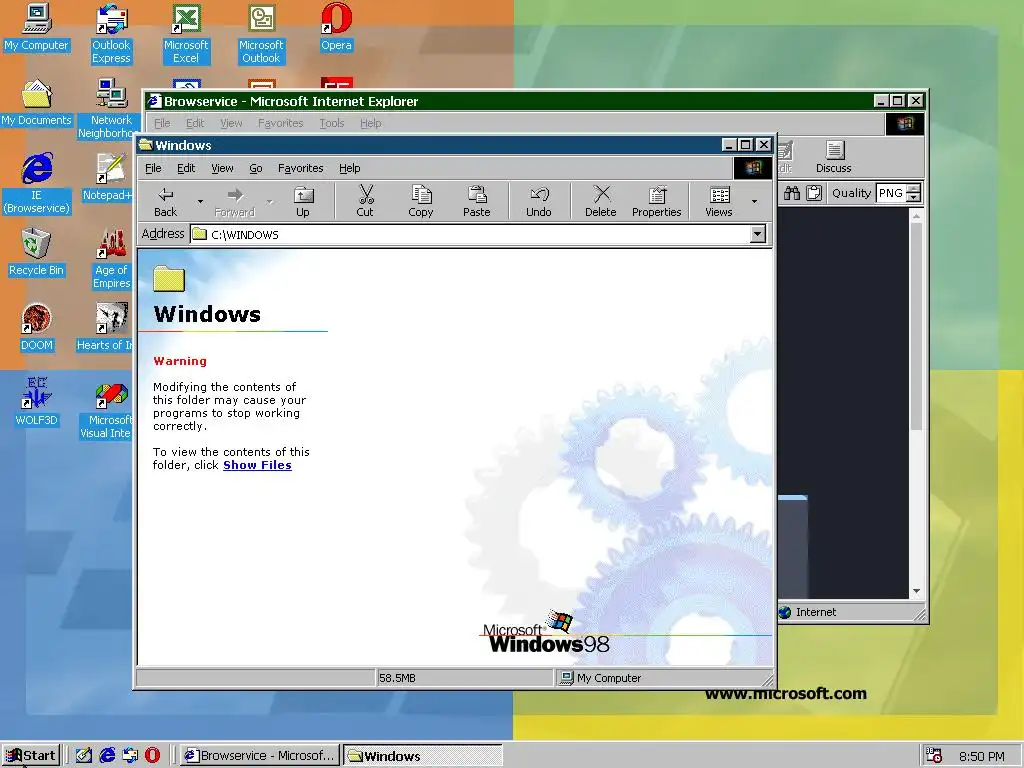
Task: Click the clipboard icon next to binoculars
Action: [814, 193]
